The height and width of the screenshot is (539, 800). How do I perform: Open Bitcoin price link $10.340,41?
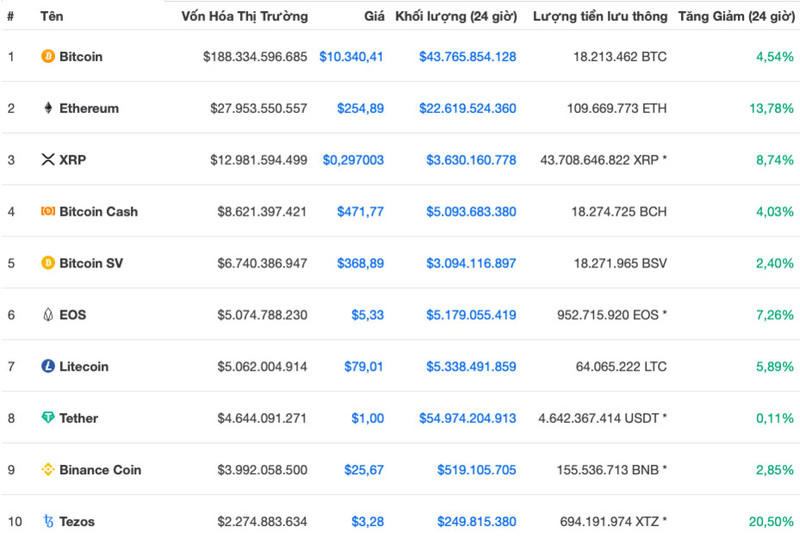coord(351,57)
